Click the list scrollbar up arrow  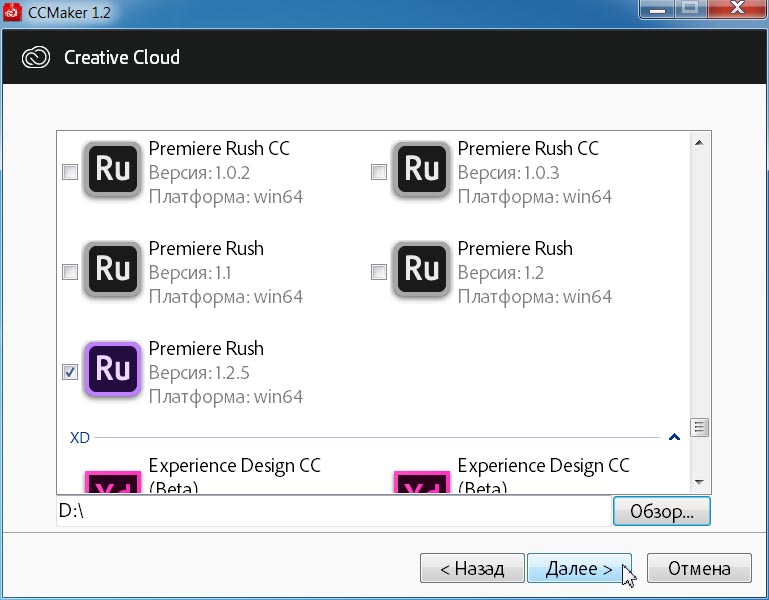pyautogui.click(x=699, y=143)
